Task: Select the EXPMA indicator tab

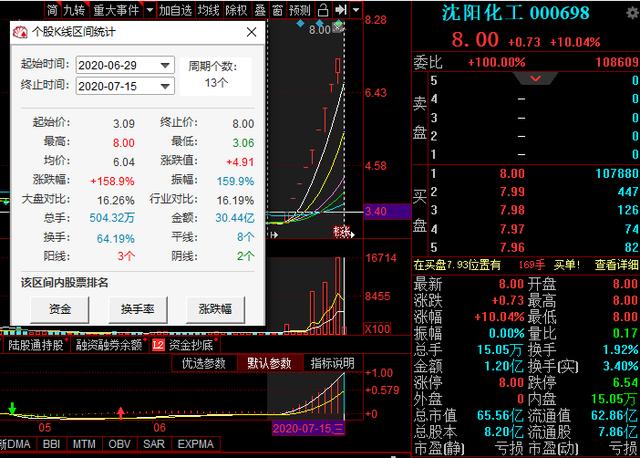Action: [196, 444]
